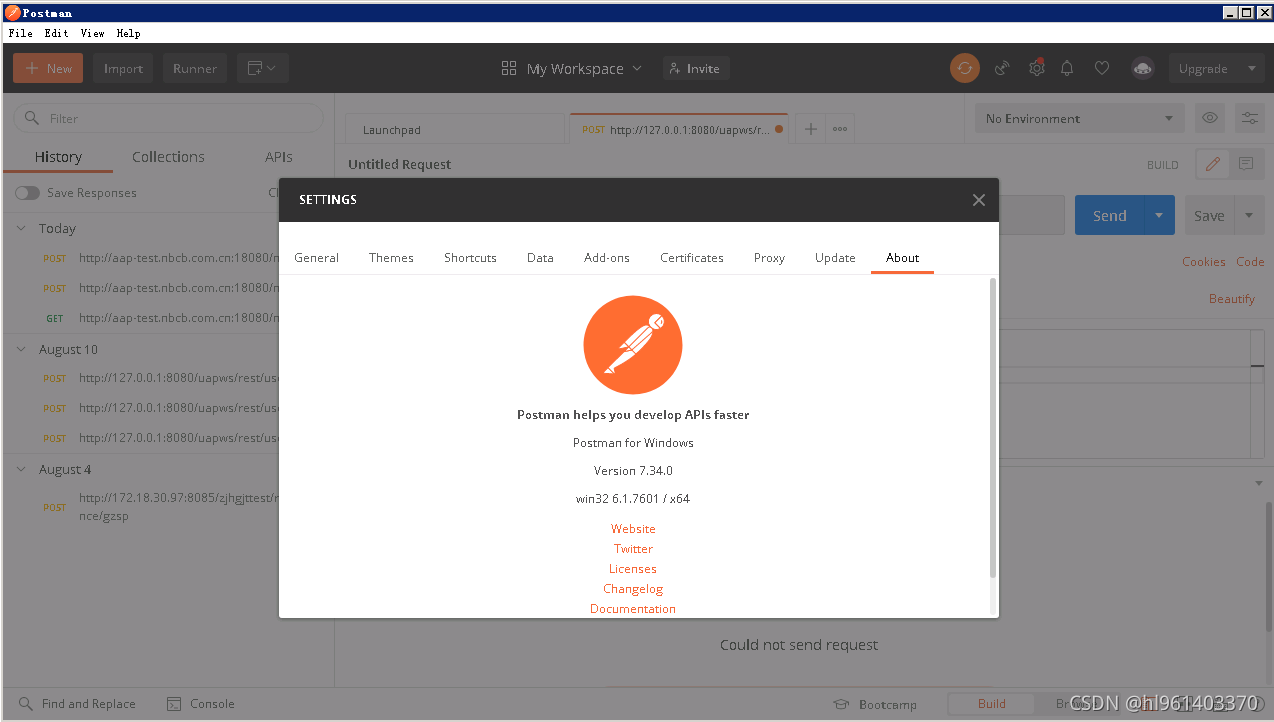Screen dimensions: 1274x722
Task: Select the GET aap-test.nbcb.com.cn history entry
Action: coord(159,318)
